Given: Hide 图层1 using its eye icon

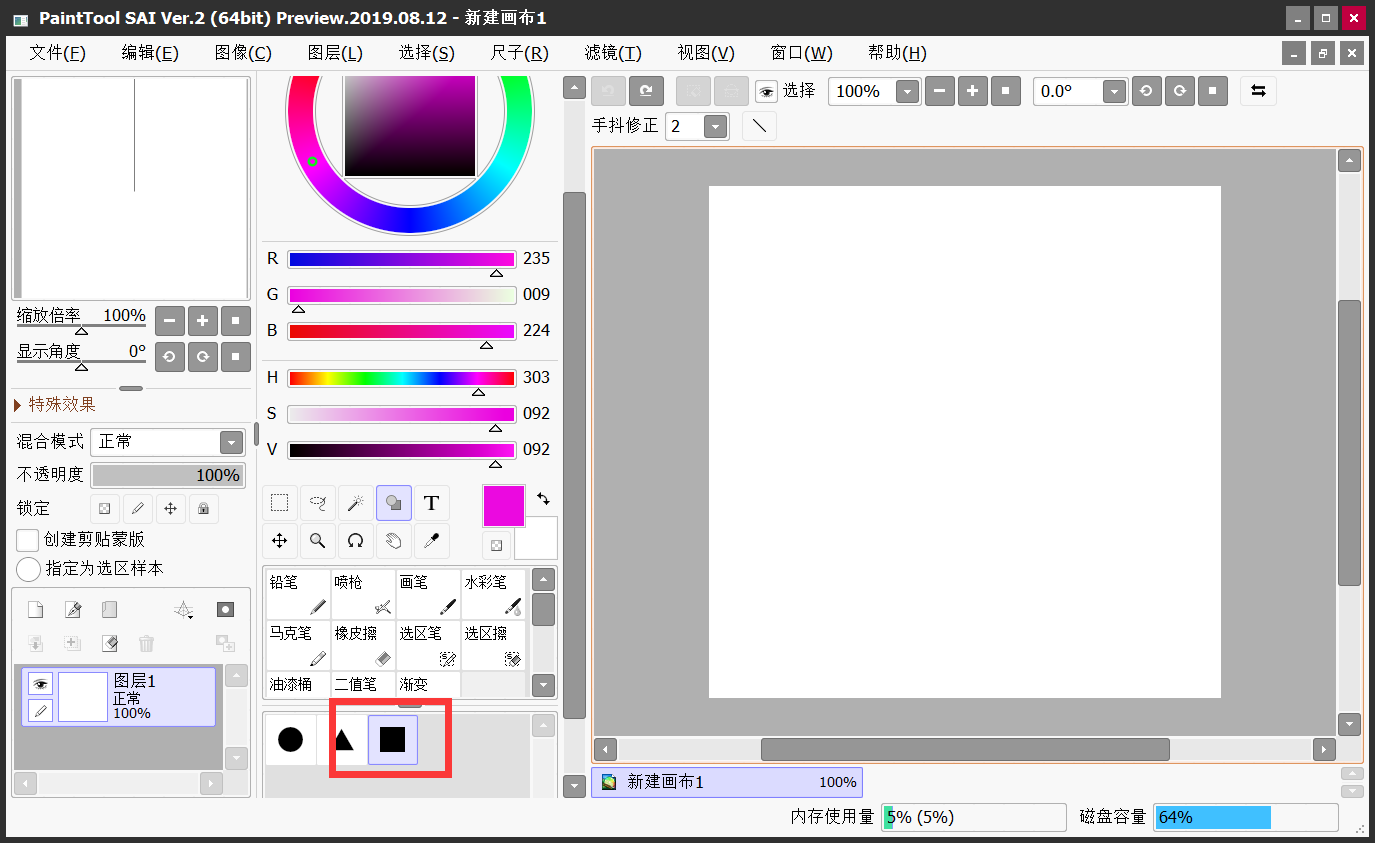Looking at the screenshot, I should tap(40, 684).
